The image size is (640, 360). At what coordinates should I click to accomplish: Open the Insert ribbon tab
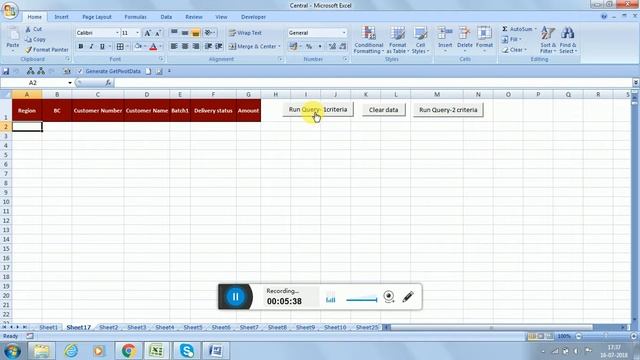click(61, 17)
